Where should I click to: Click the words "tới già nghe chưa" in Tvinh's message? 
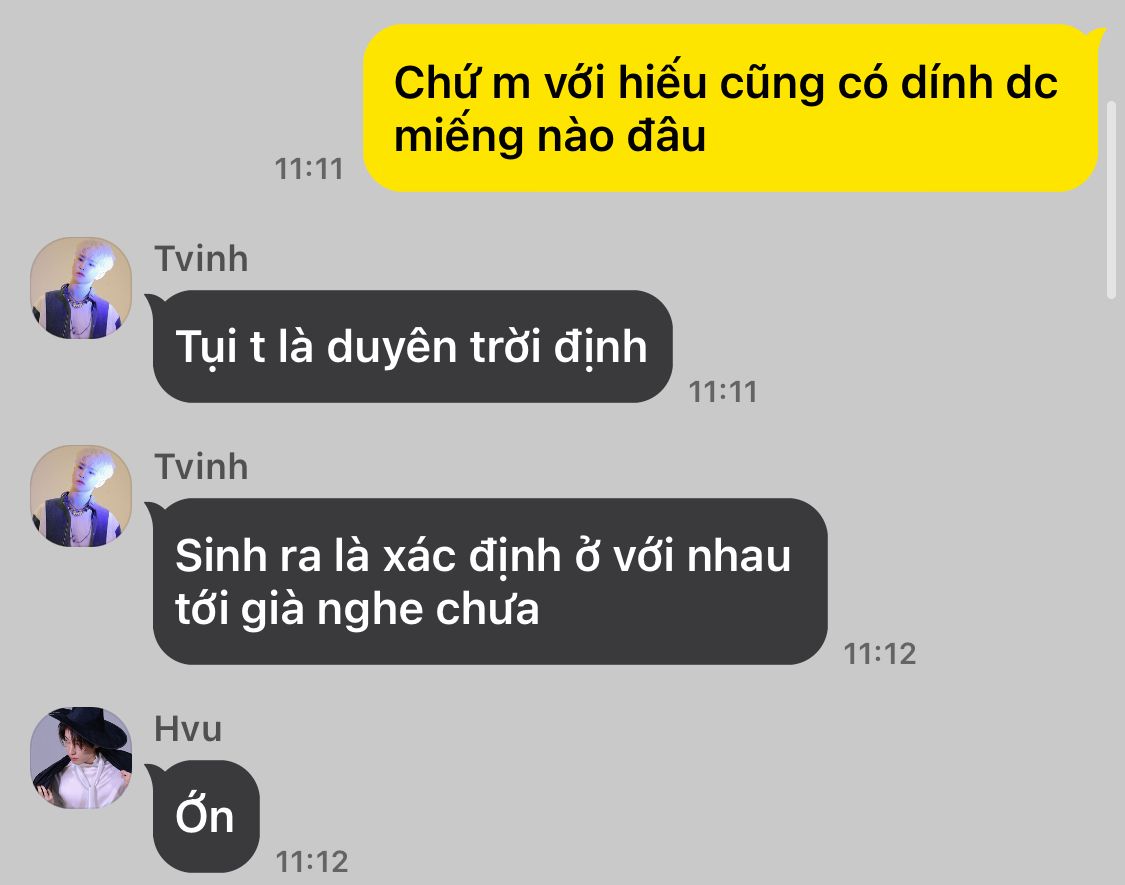pyautogui.click(x=357, y=609)
